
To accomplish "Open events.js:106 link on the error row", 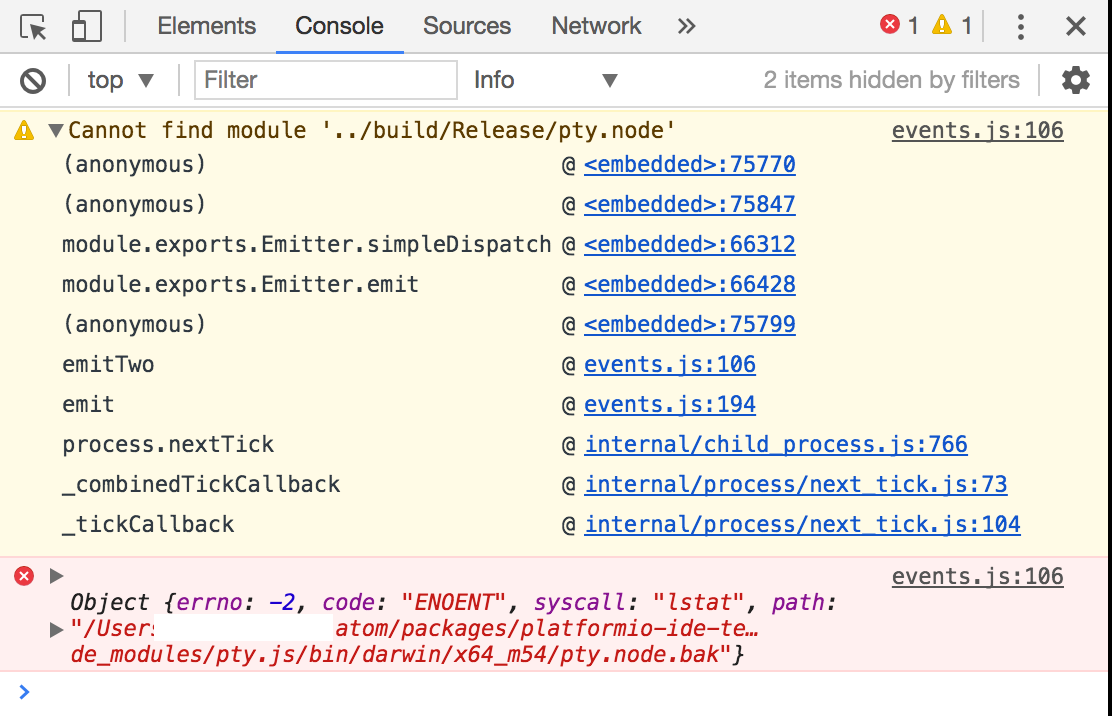I will tap(977, 576).
